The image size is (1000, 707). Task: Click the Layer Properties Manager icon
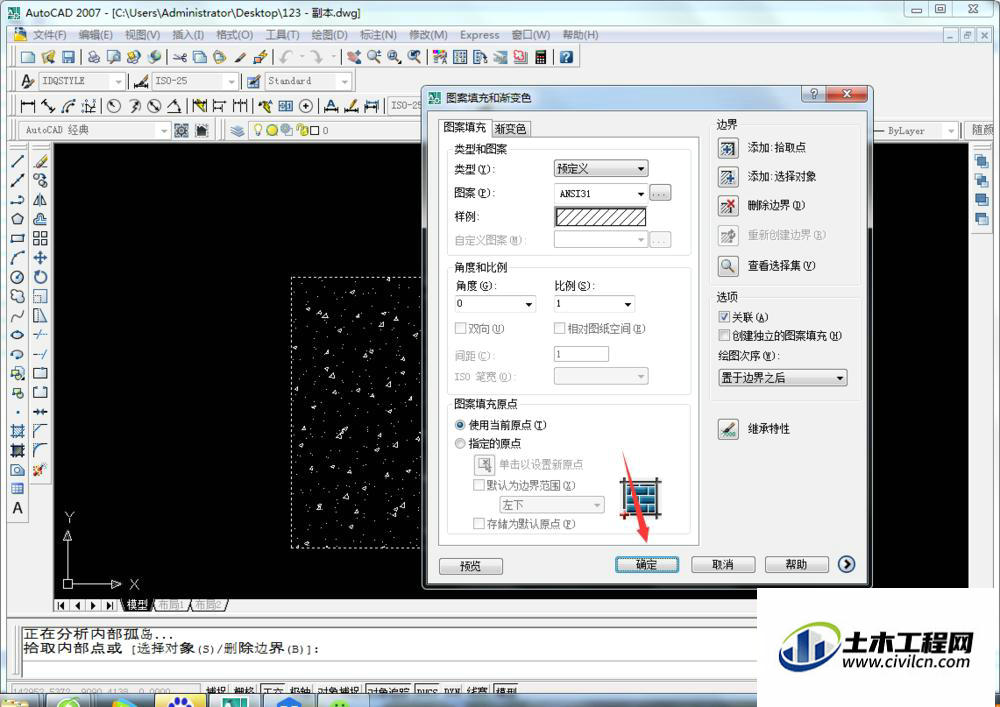(x=237, y=131)
